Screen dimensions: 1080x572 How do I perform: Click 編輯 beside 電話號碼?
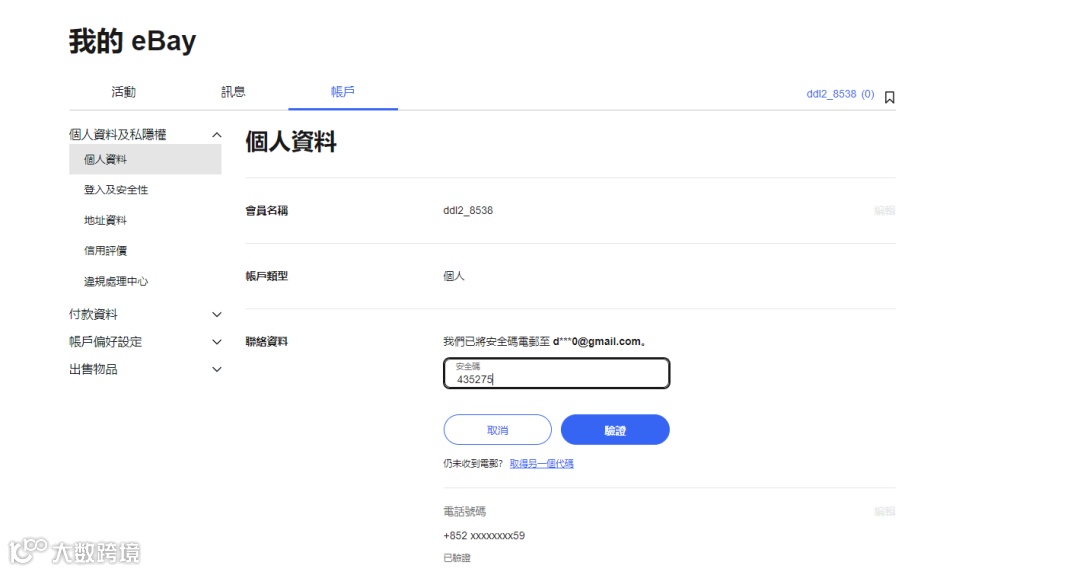pos(884,511)
